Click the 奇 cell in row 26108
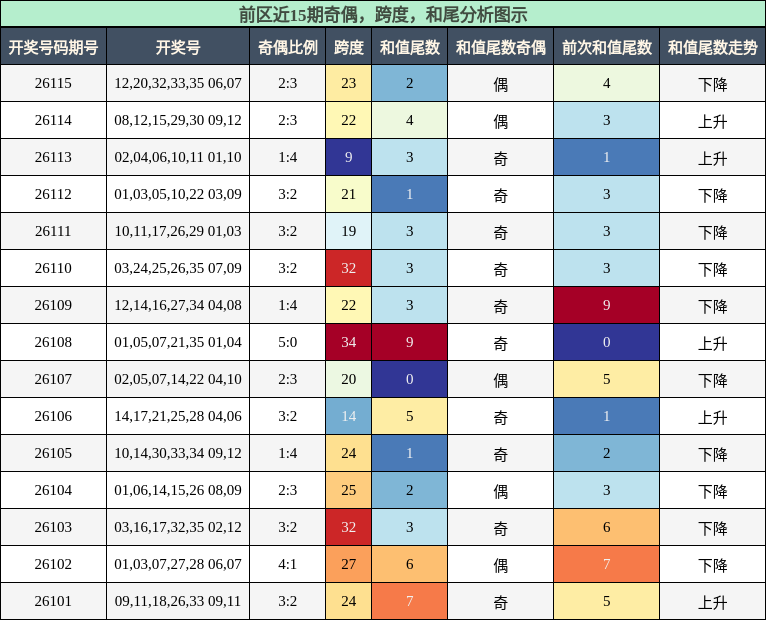The image size is (766, 620). point(501,342)
